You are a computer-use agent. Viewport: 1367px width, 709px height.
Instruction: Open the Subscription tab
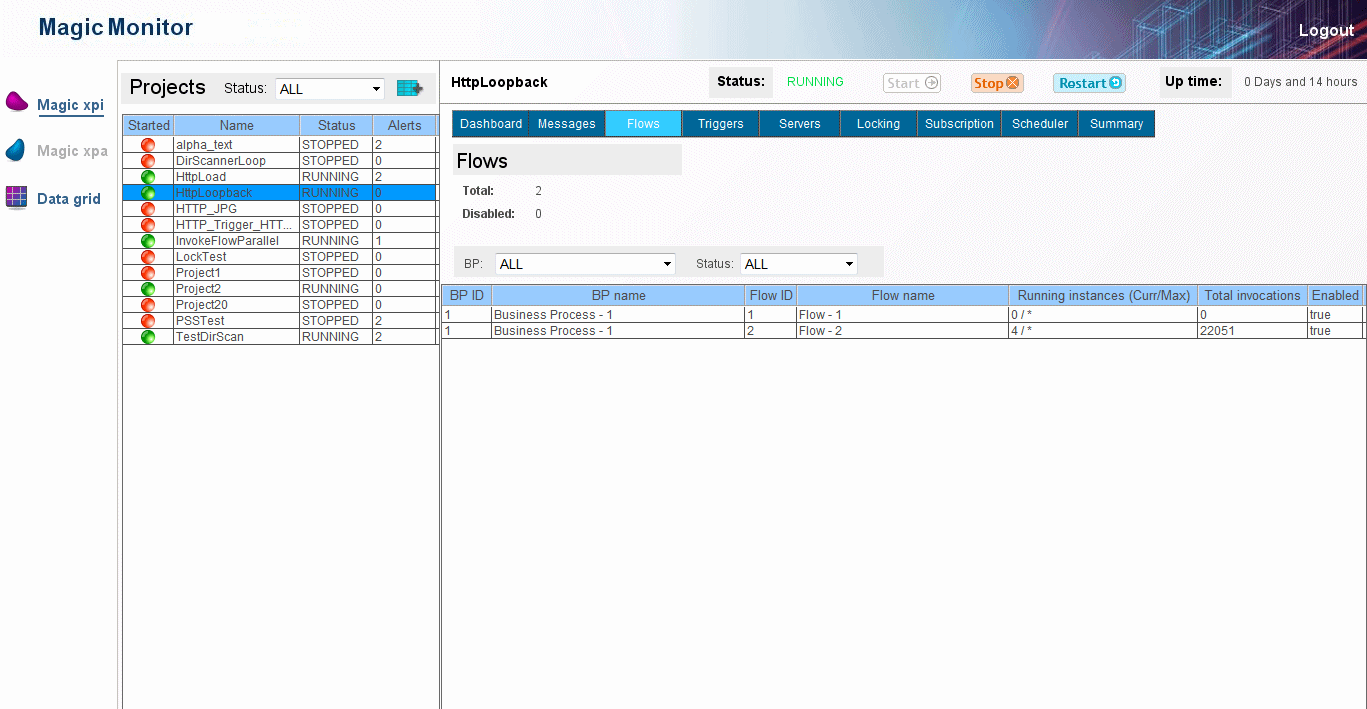tap(959, 124)
